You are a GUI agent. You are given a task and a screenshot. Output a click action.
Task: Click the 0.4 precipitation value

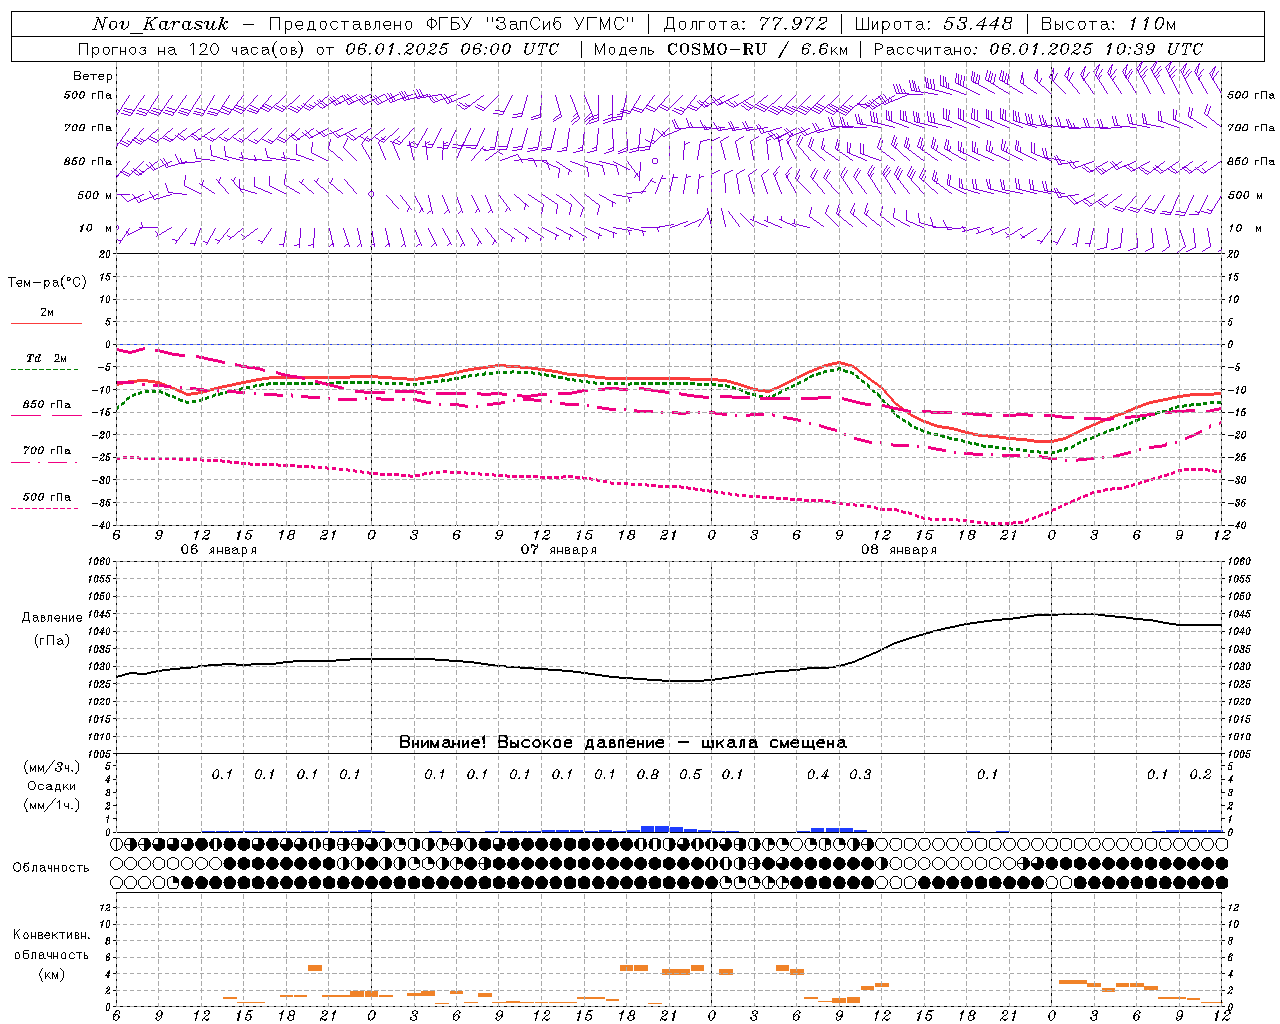(x=818, y=775)
